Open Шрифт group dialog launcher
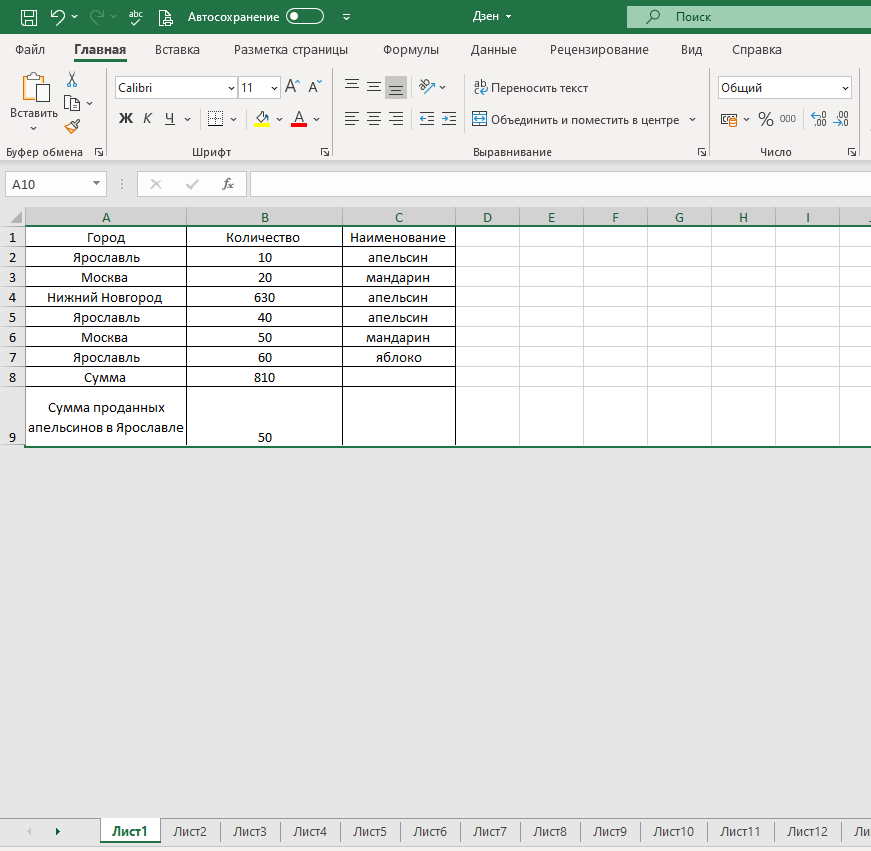The width and height of the screenshot is (871, 851). (325, 152)
